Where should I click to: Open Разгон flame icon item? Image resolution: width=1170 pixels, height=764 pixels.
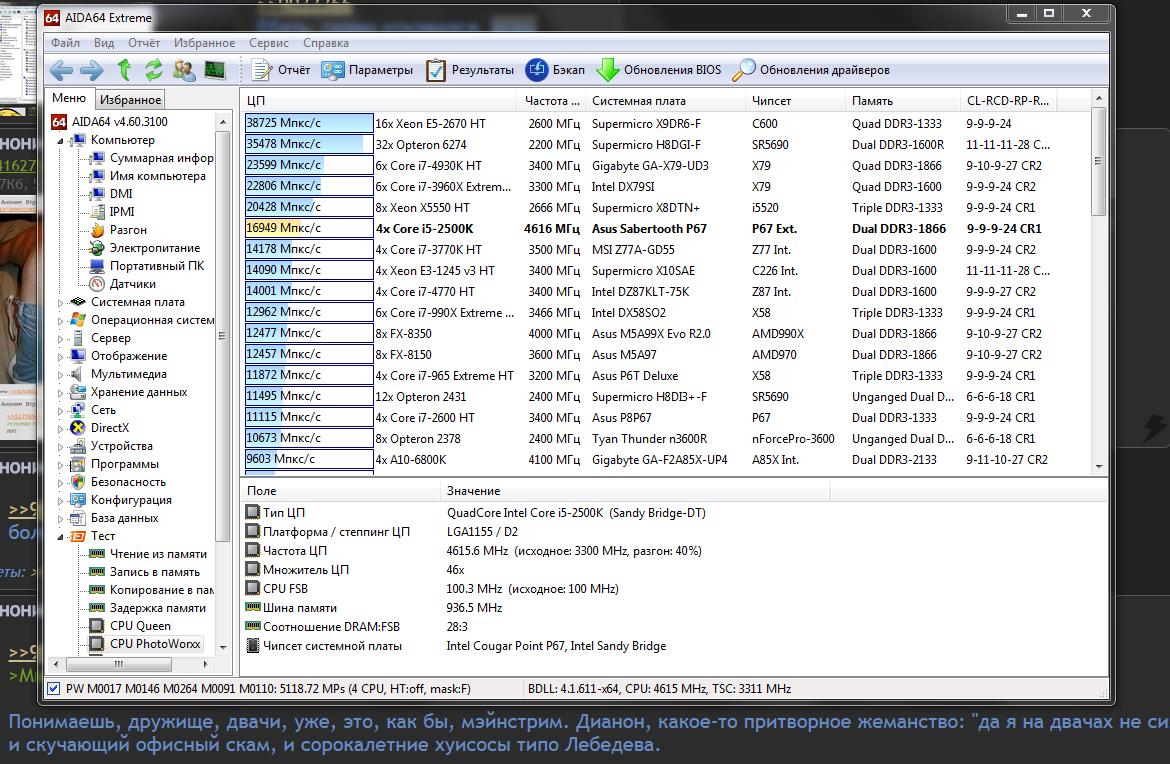97,230
